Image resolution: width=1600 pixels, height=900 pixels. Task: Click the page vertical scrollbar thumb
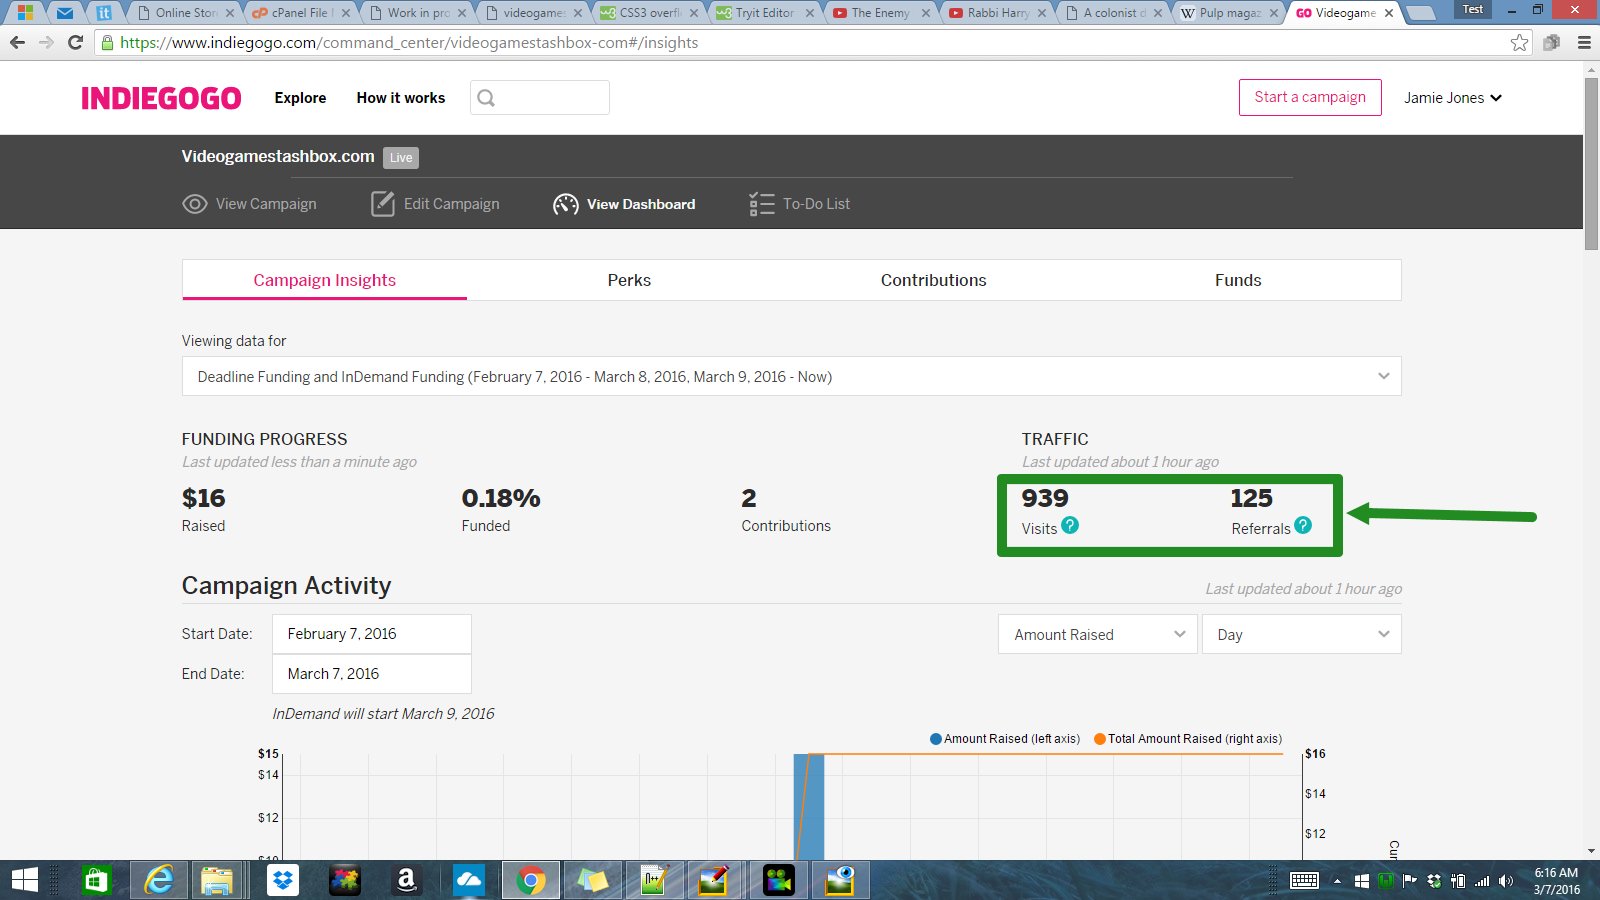coord(1591,164)
